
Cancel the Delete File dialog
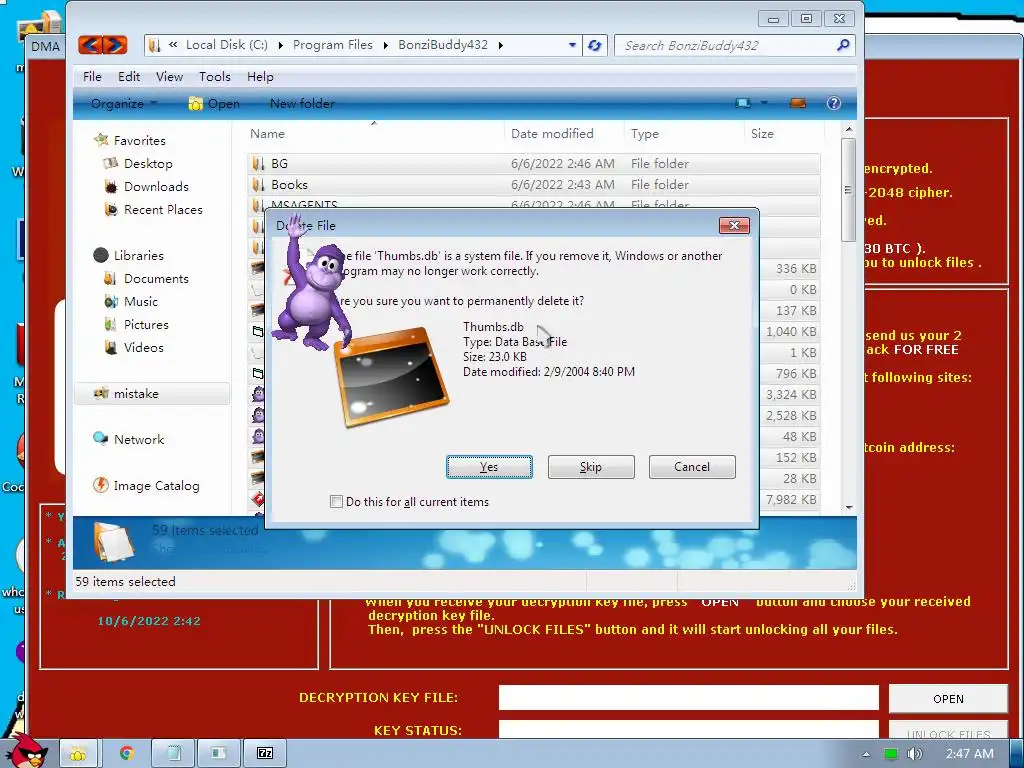(692, 467)
